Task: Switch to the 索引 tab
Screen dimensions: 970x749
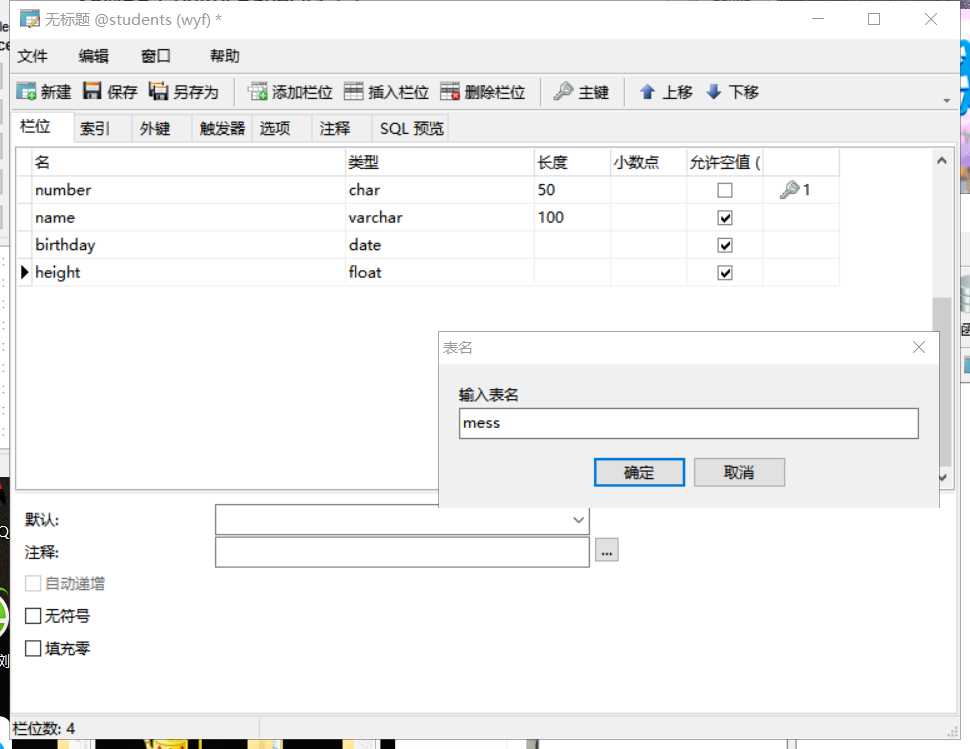Action: click(95, 128)
